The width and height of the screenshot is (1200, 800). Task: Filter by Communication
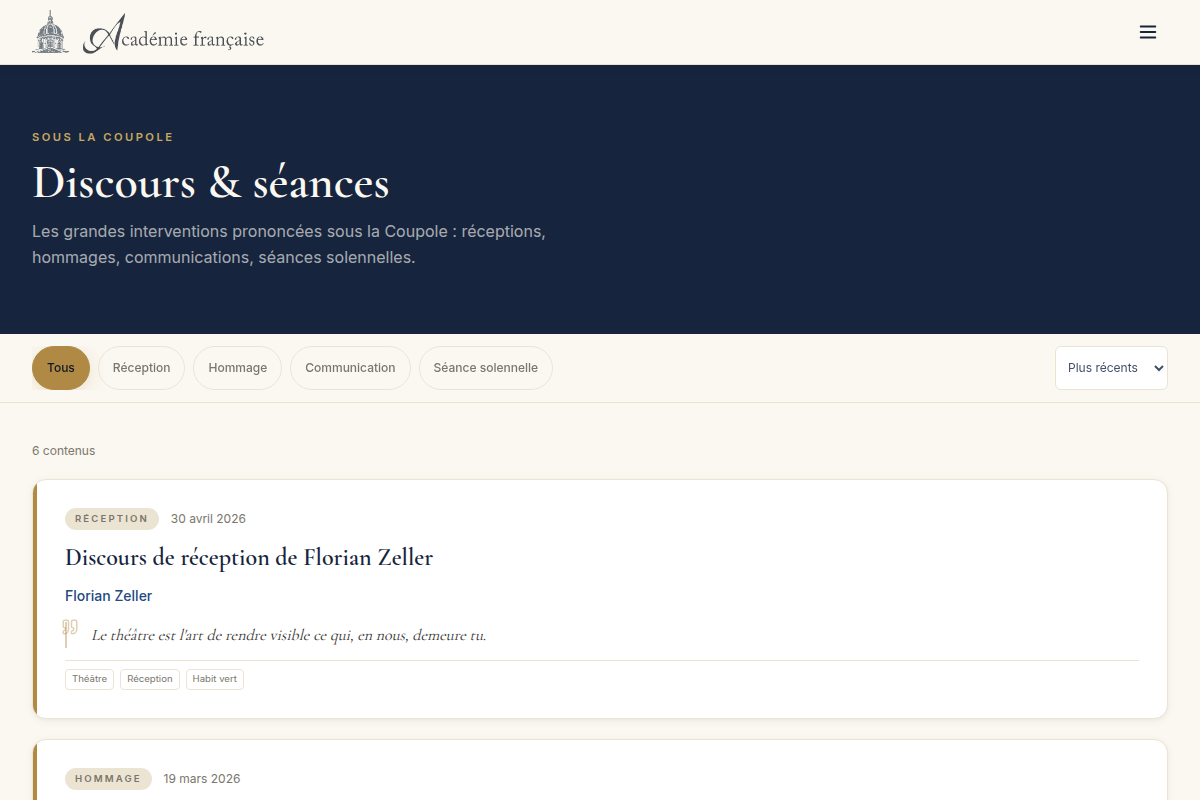point(350,368)
